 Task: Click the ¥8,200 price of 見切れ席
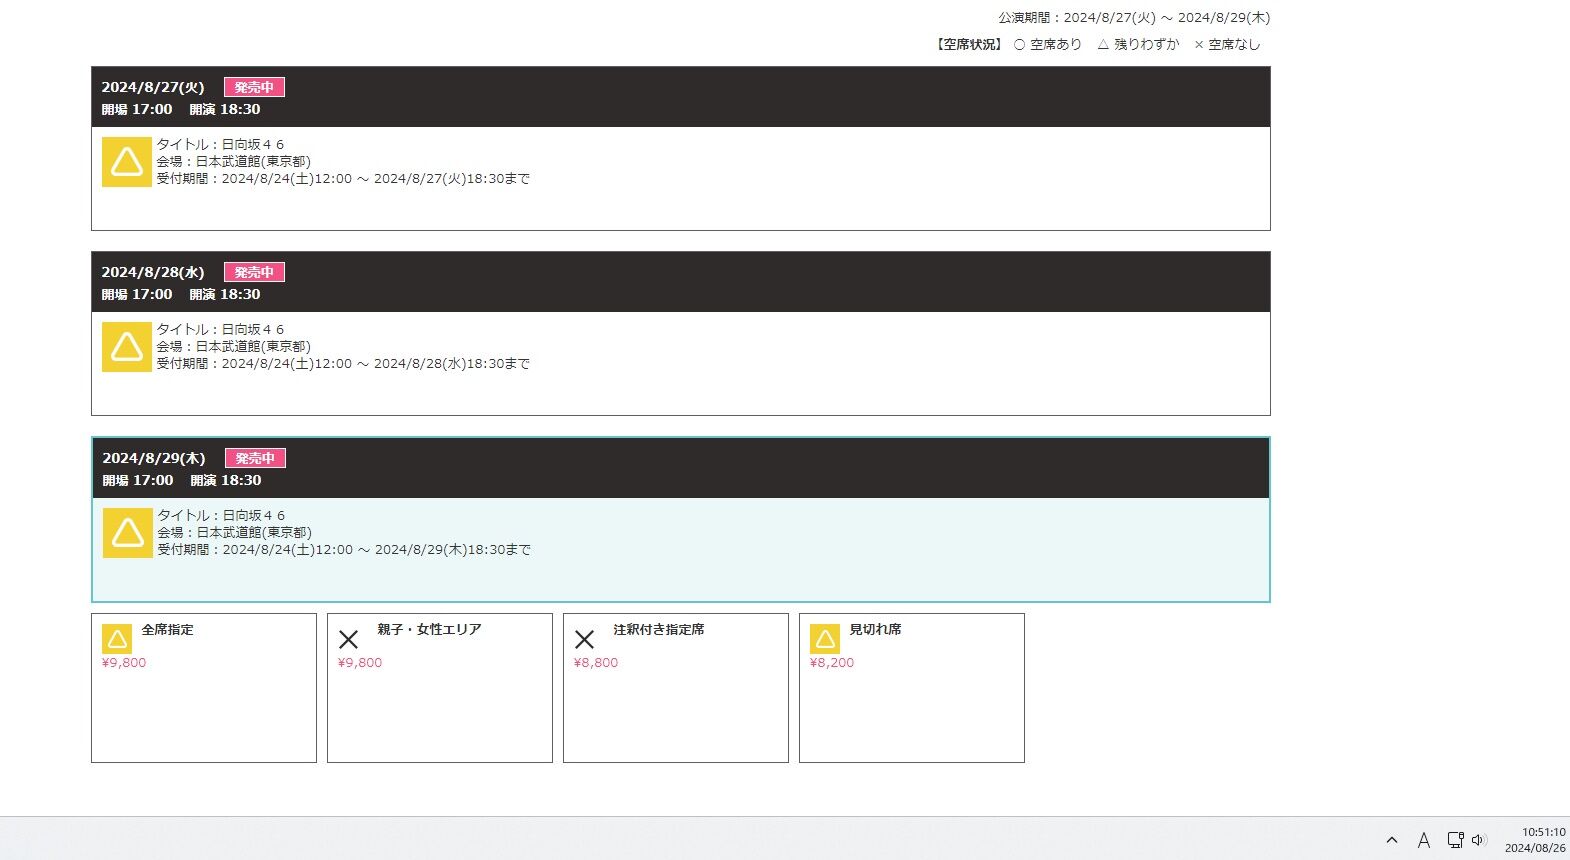pyautogui.click(x=832, y=663)
